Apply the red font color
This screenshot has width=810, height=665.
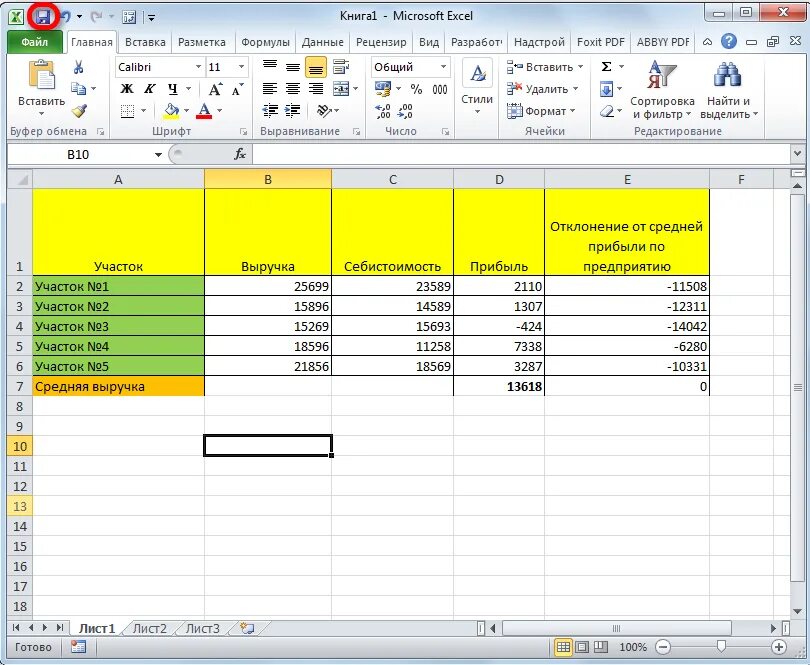click(x=204, y=111)
